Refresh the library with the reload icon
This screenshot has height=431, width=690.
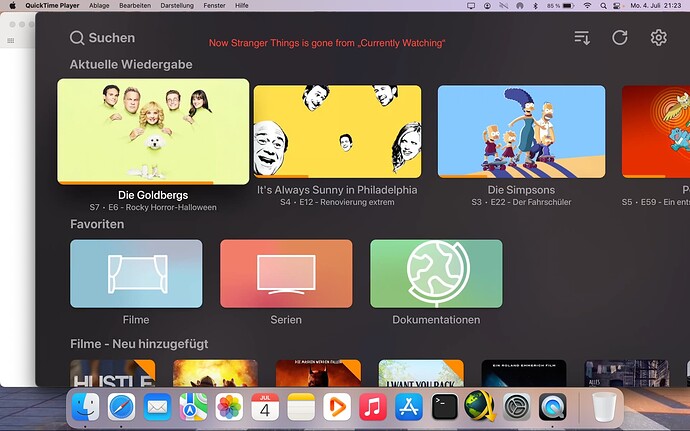620,37
